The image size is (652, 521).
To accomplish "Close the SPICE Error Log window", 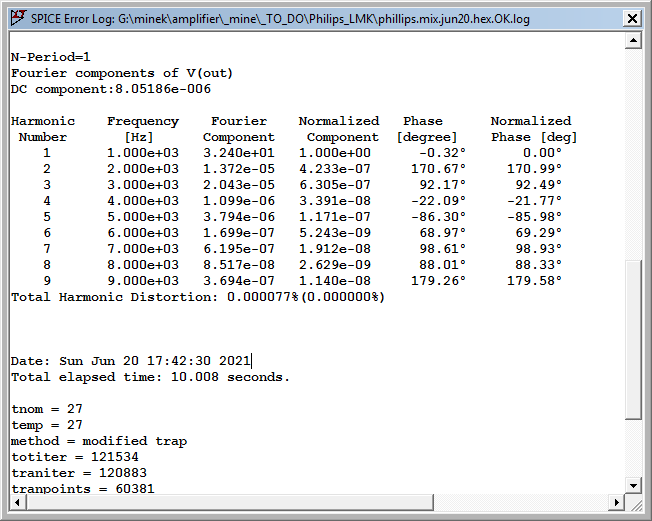I will point(632,19).
